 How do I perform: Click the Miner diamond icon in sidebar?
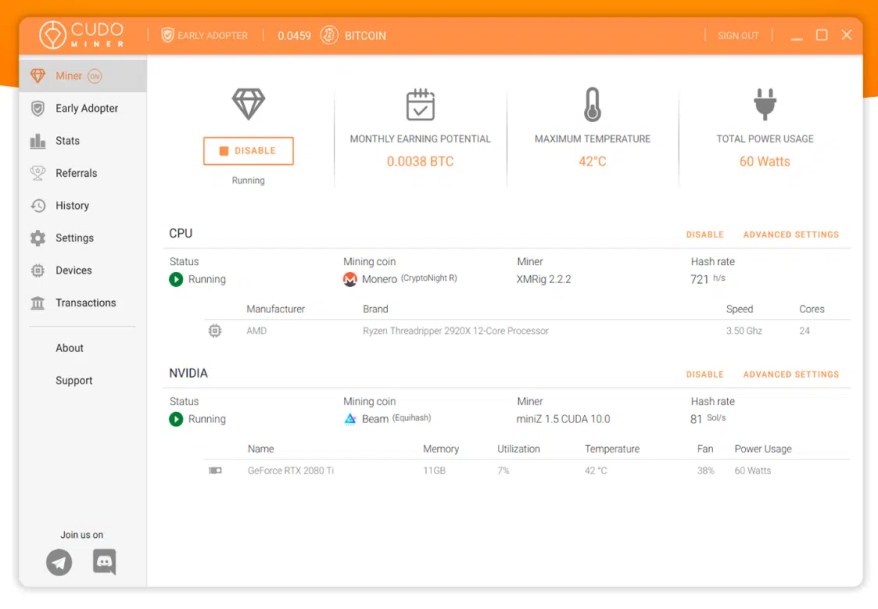point(38,76)
